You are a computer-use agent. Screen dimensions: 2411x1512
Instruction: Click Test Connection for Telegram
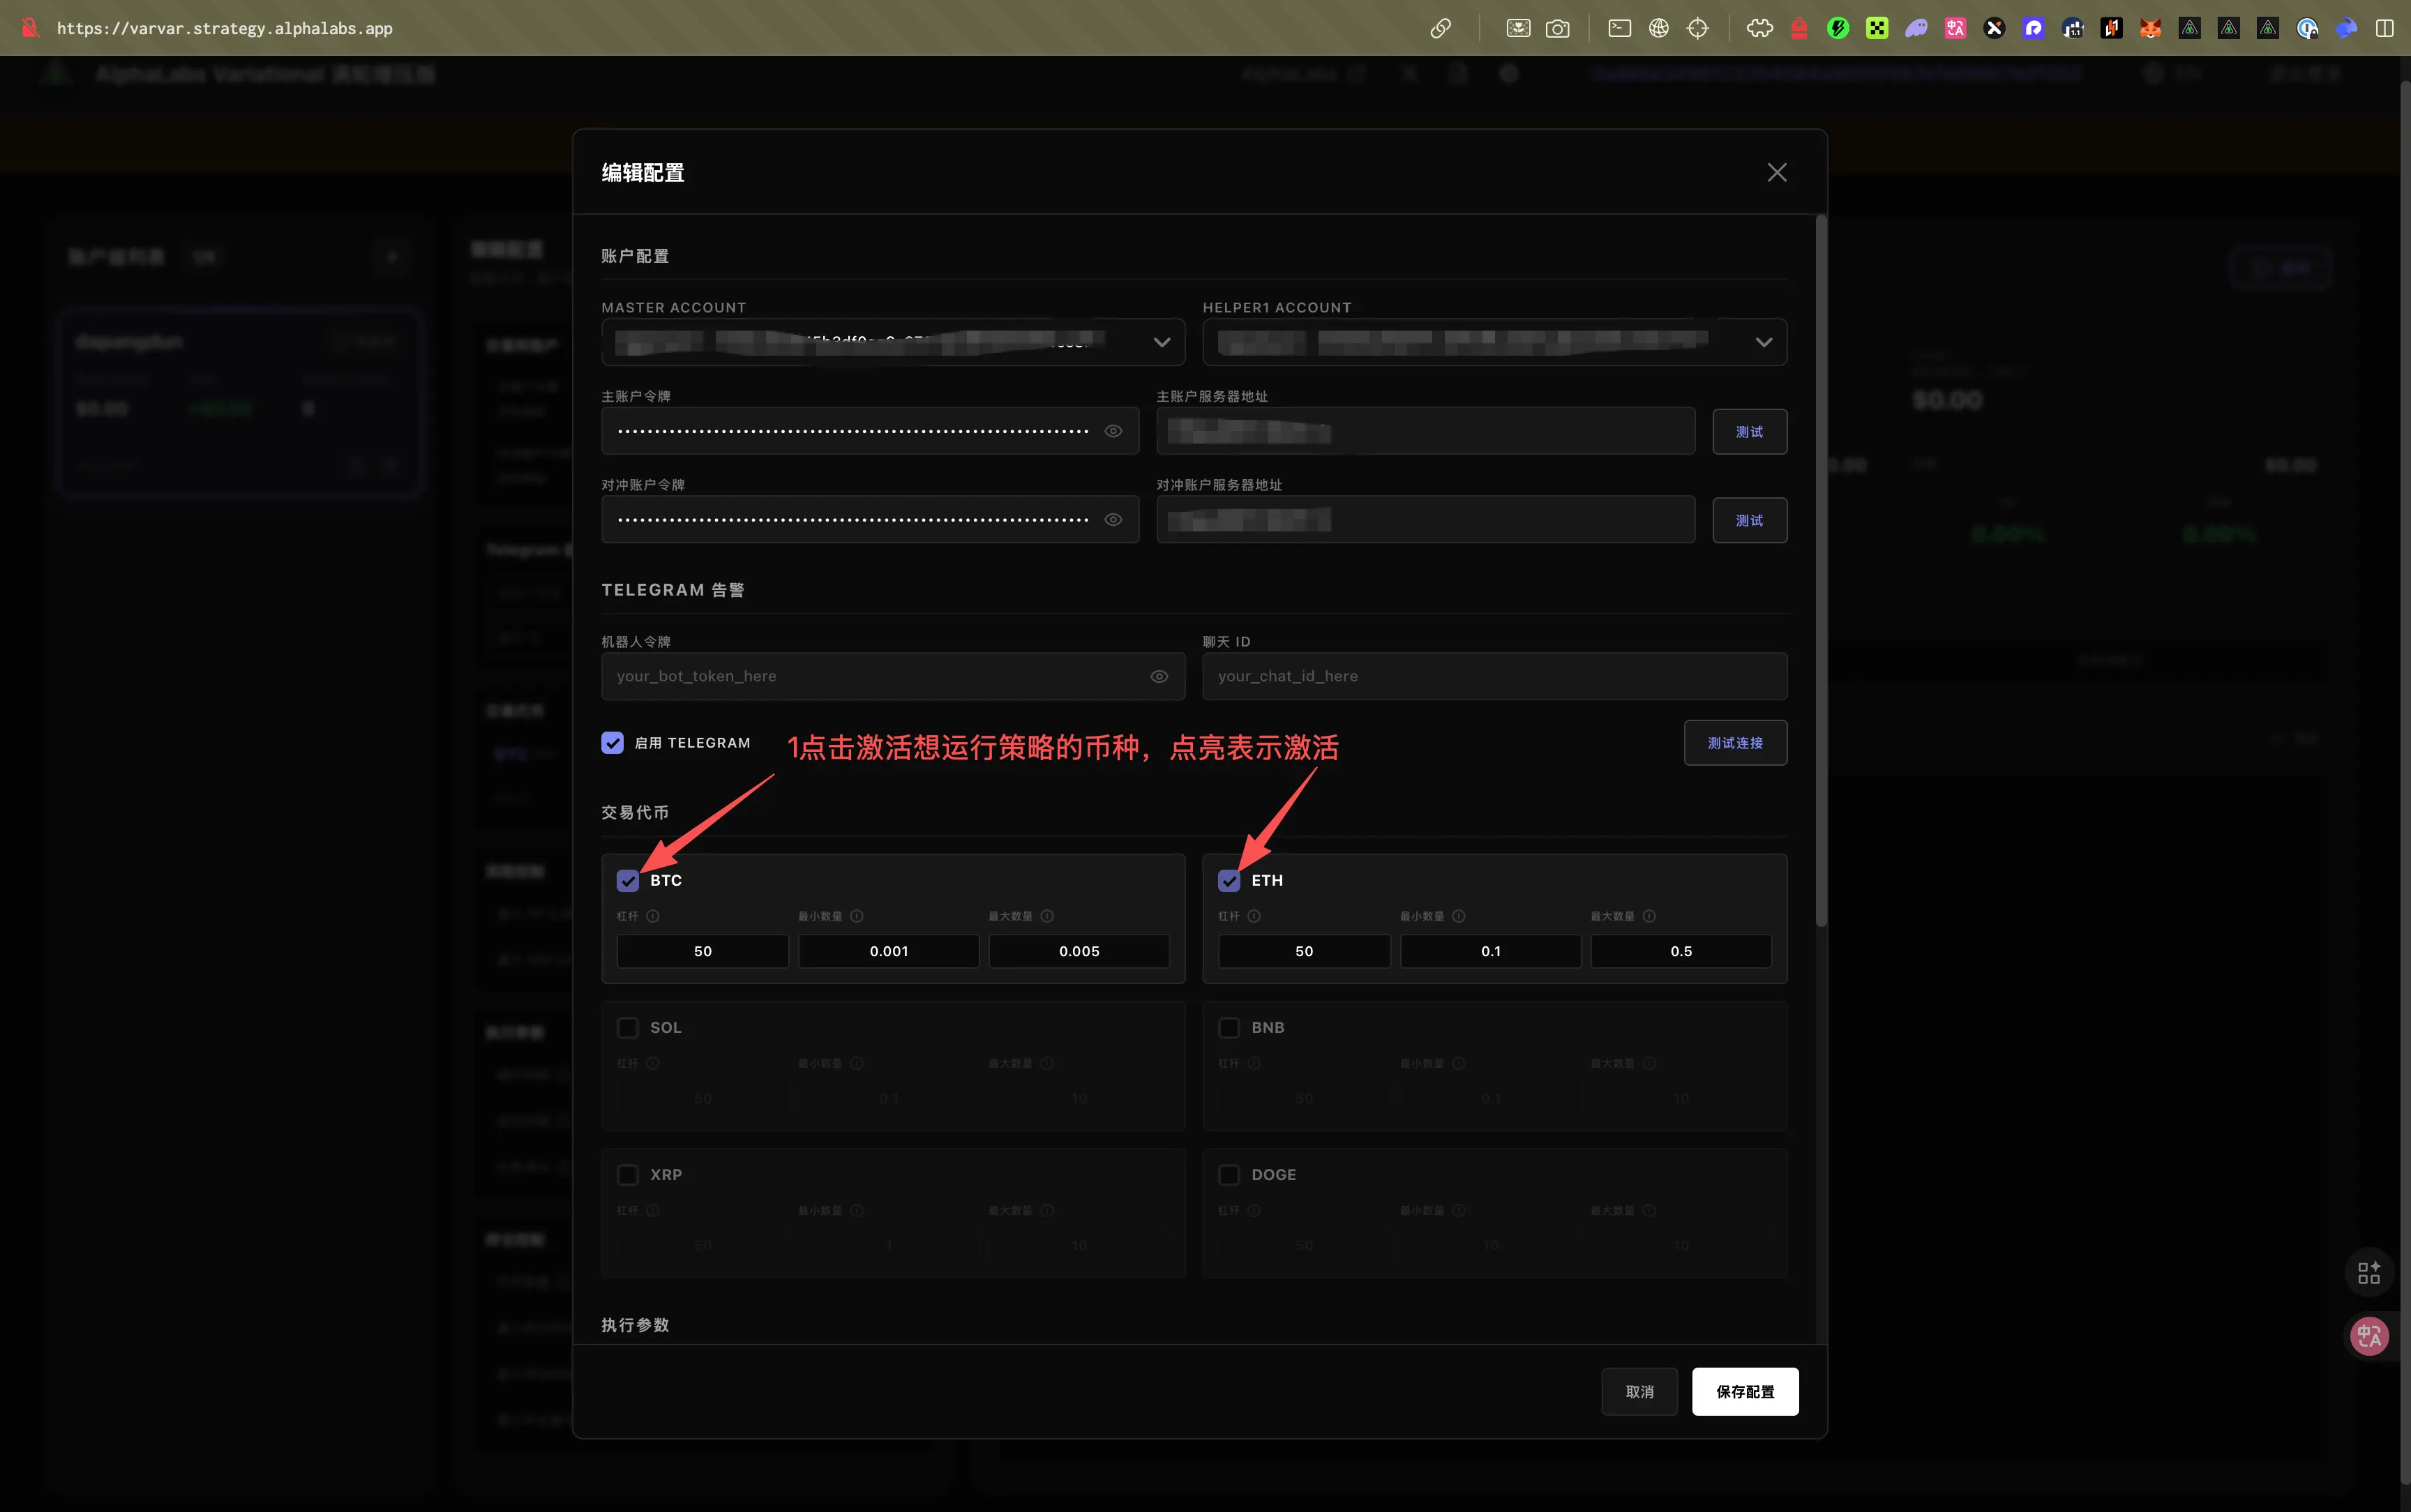[1734, 743]
